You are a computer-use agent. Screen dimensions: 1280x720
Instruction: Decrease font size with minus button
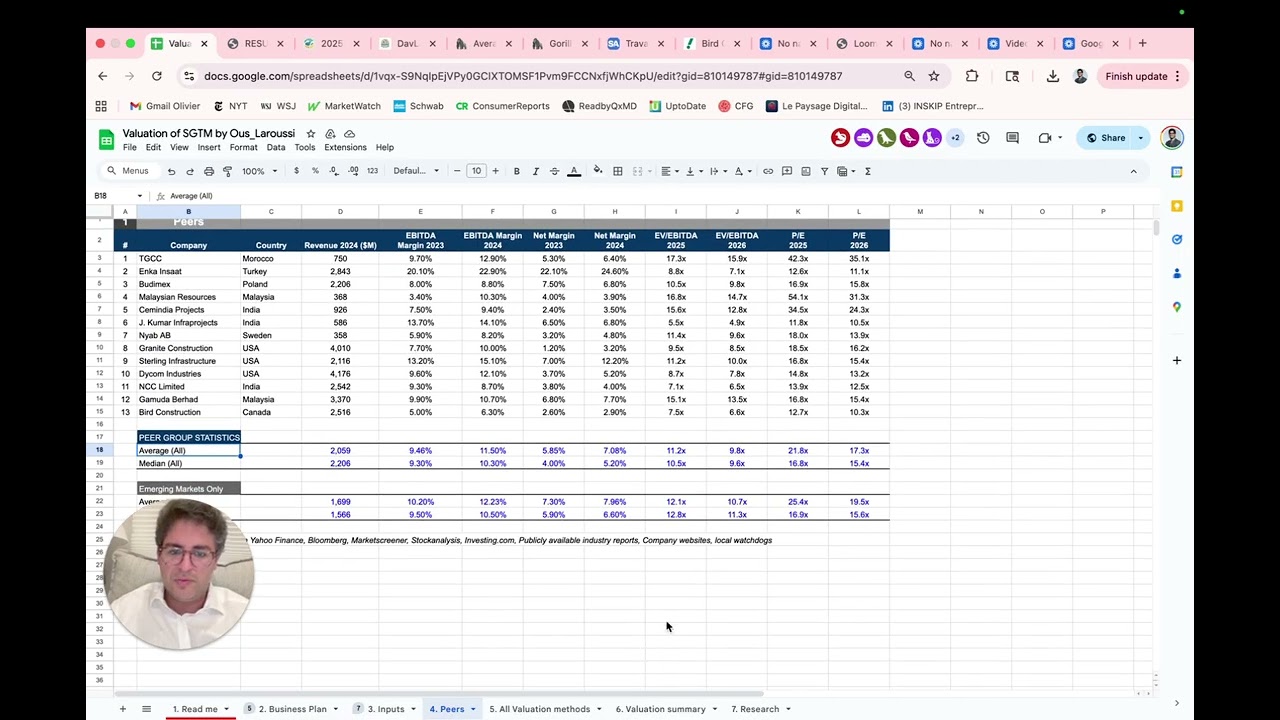click(x=457, y=171)
